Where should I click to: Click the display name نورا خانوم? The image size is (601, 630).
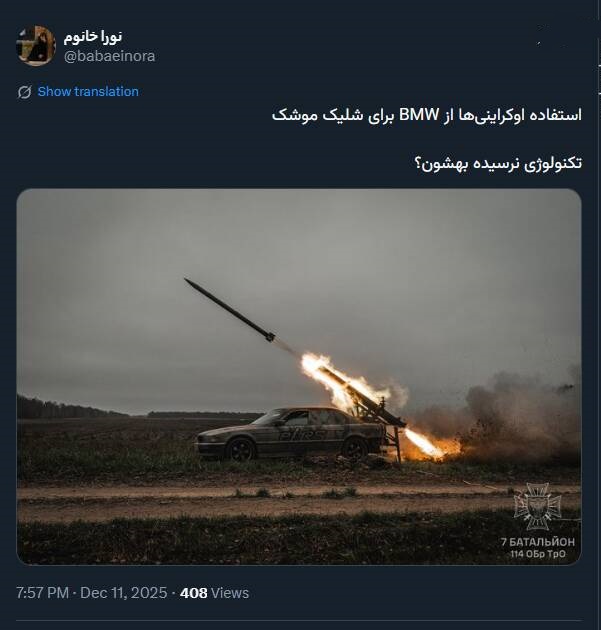click(93, 37)
